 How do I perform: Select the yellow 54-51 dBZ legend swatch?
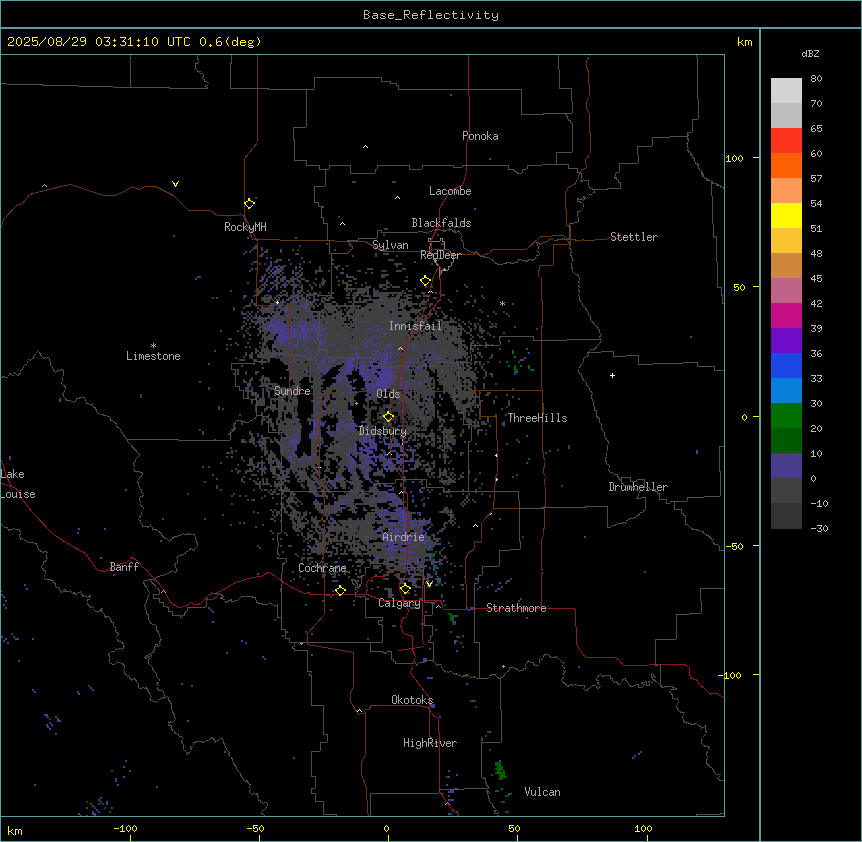click(x=786, y=215)
